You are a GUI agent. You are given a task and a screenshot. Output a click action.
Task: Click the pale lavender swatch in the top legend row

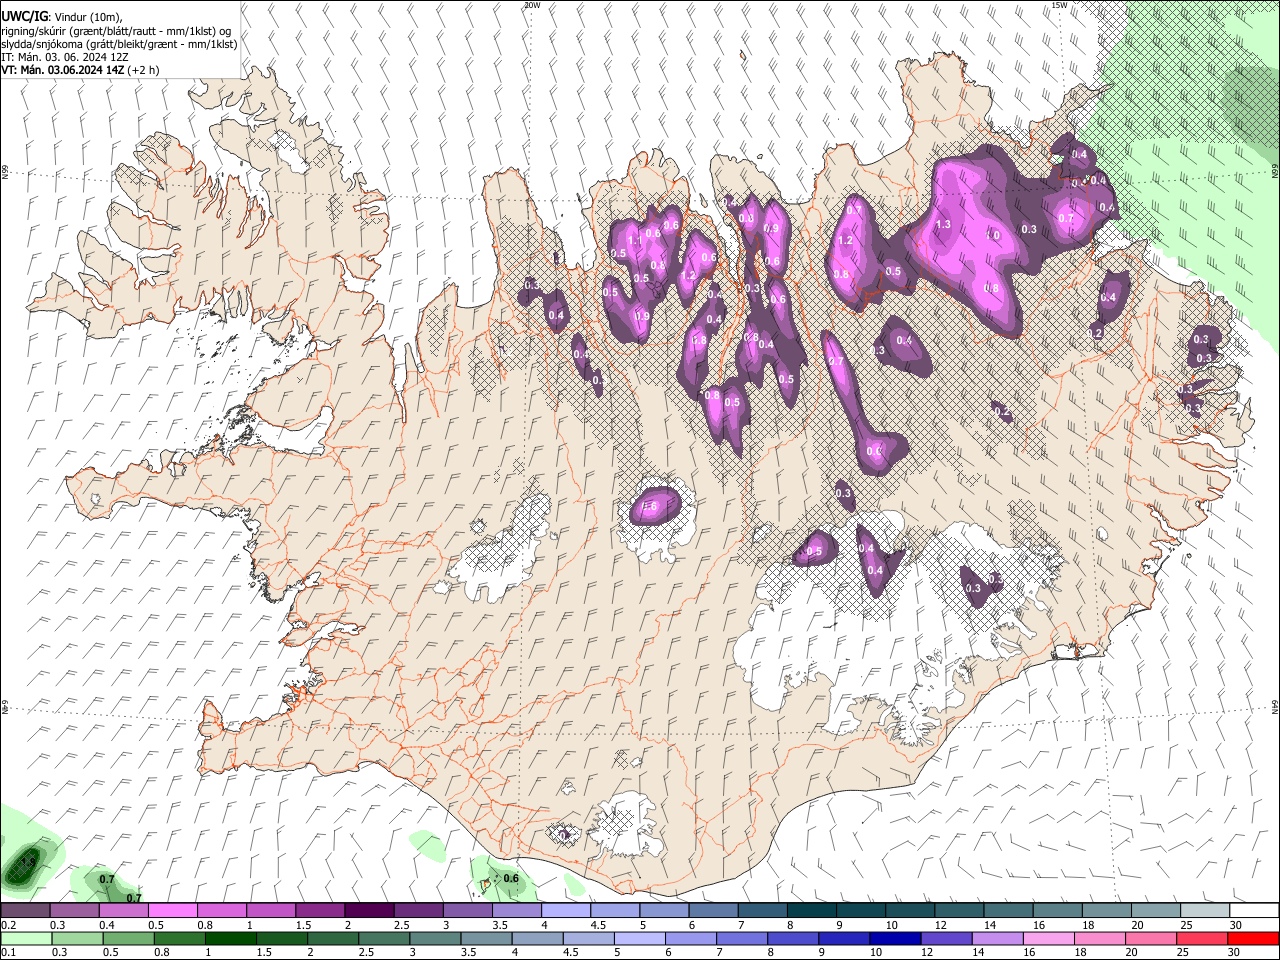point(566,911)
